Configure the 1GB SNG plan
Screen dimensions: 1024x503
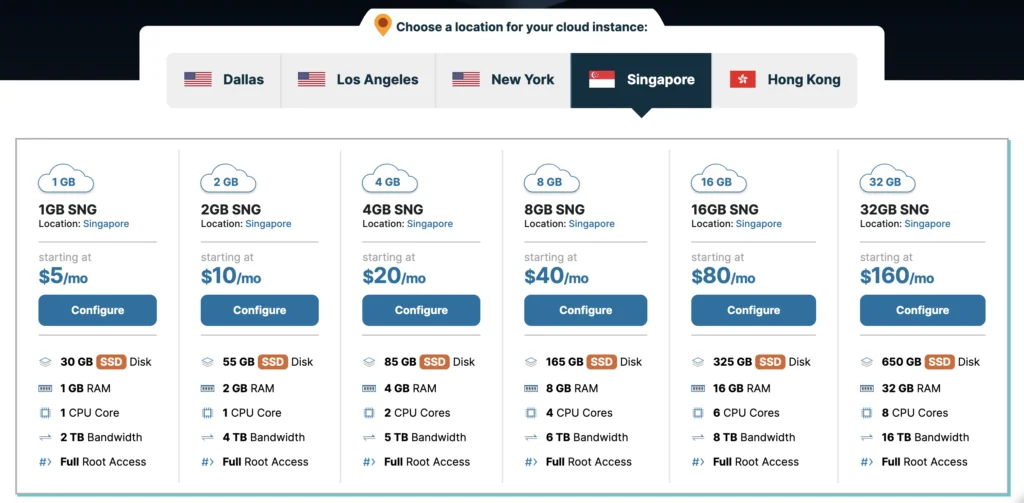tap(97, 310)
